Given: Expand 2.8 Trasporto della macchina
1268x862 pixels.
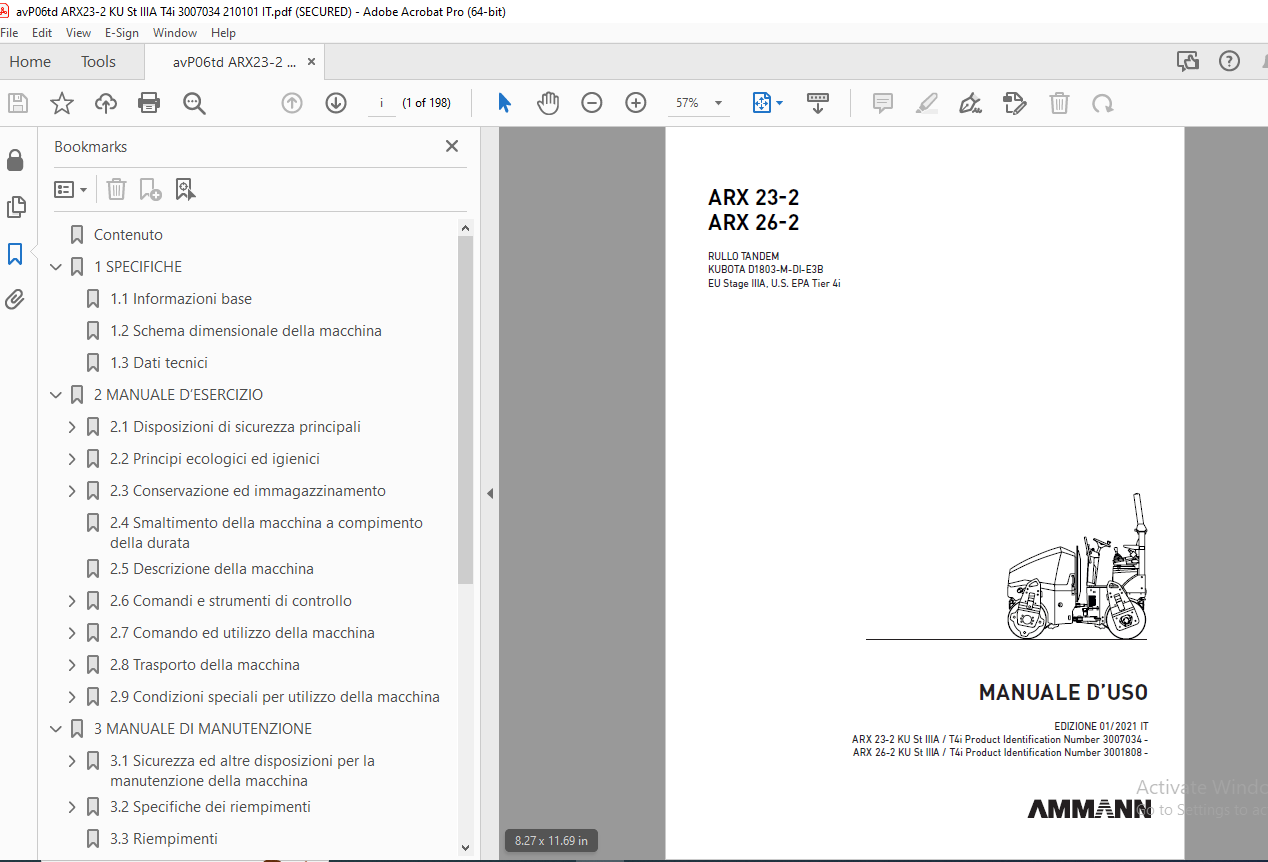Looking at the screenshot, I should click(72, 665).
